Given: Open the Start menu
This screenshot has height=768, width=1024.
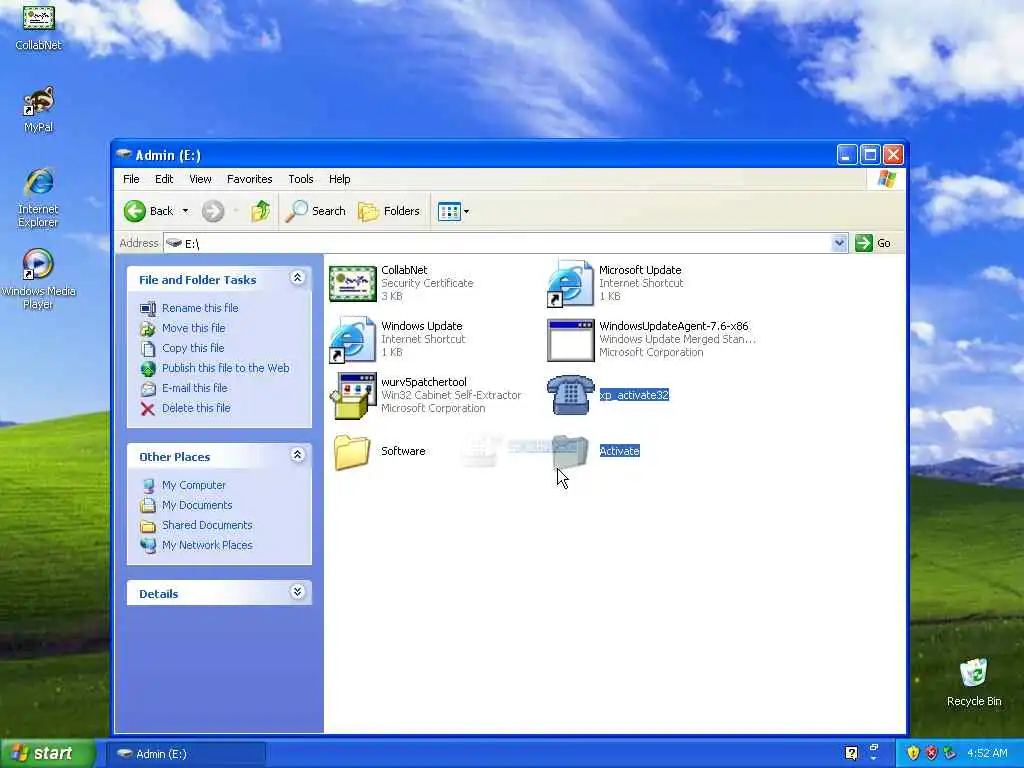Looking at the screenshot, I should [48, 753].
